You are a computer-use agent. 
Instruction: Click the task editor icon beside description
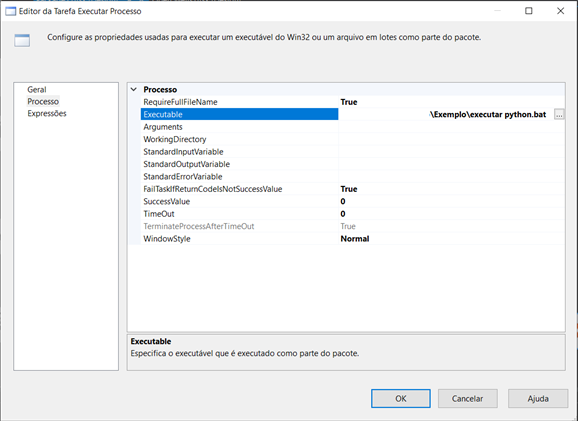click(x=22, y=41)
